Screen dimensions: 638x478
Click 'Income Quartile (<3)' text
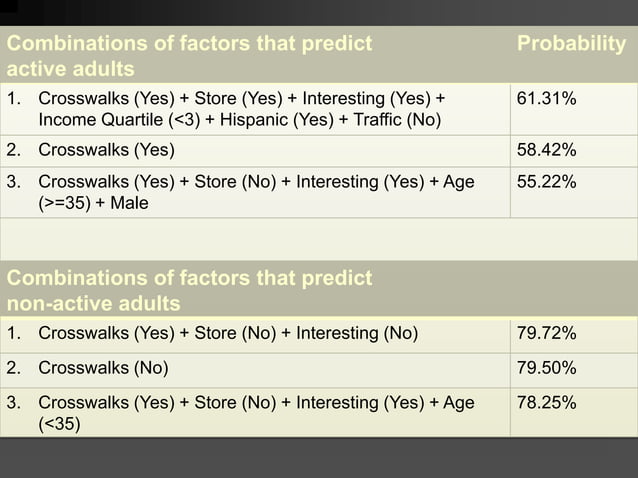[x=119, y=120]
